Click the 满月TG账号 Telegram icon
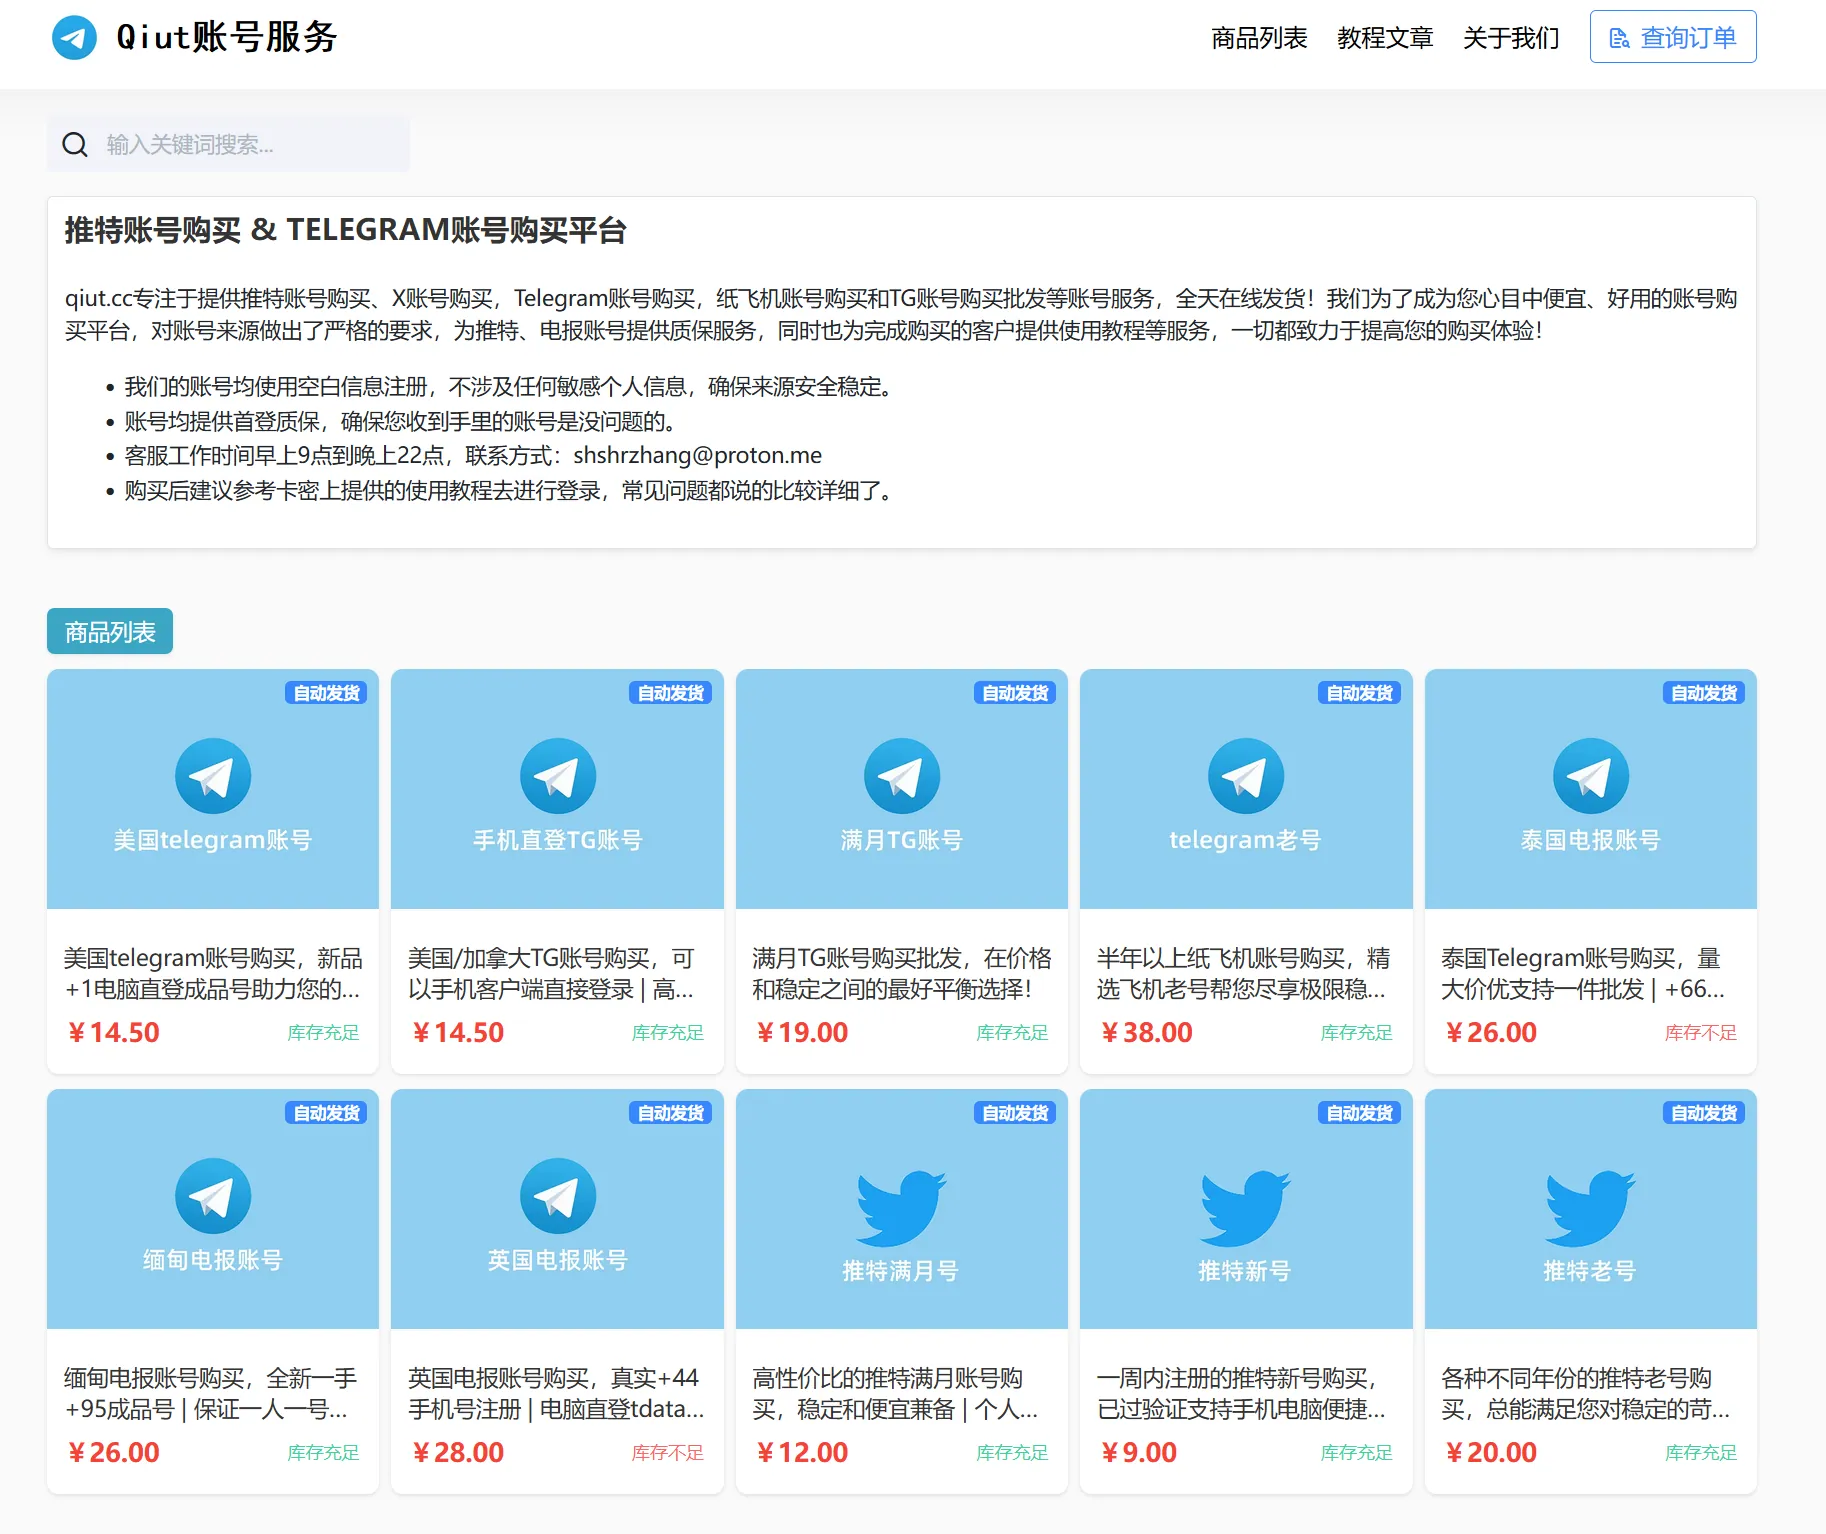 pyautogui.click(x=901, y=775)
